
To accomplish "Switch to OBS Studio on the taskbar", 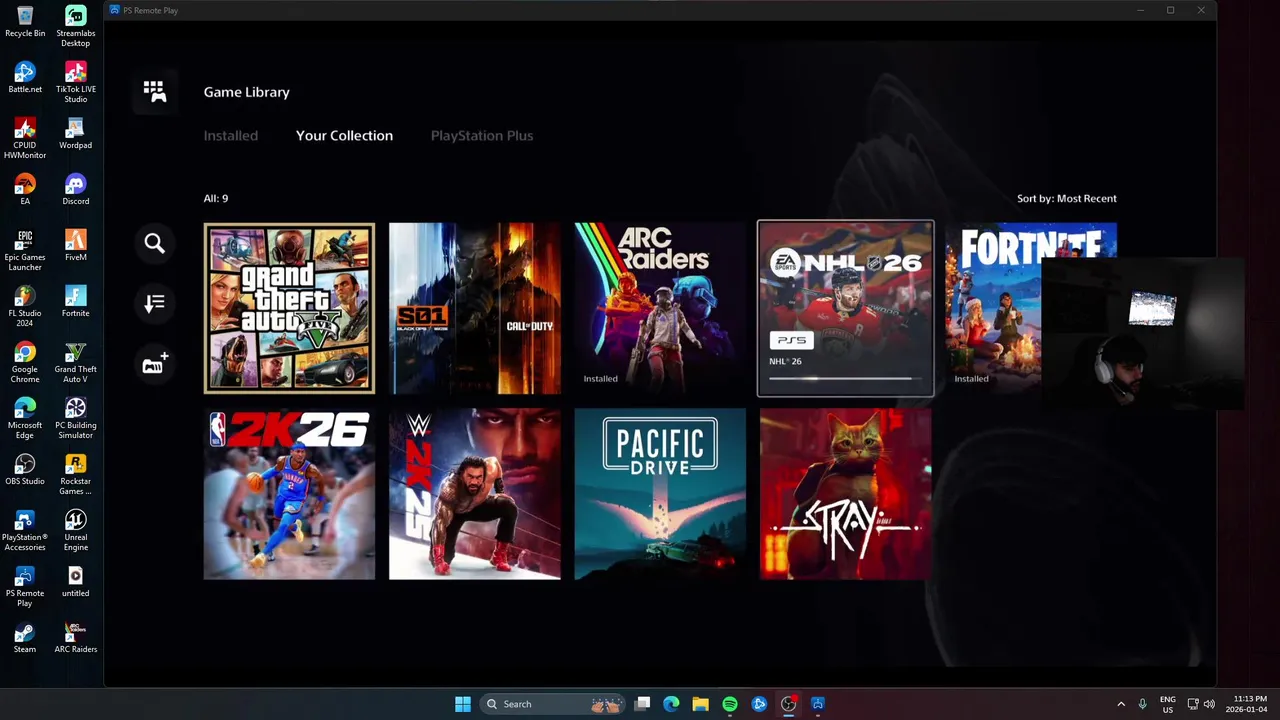I will click(x=788, y=704).
